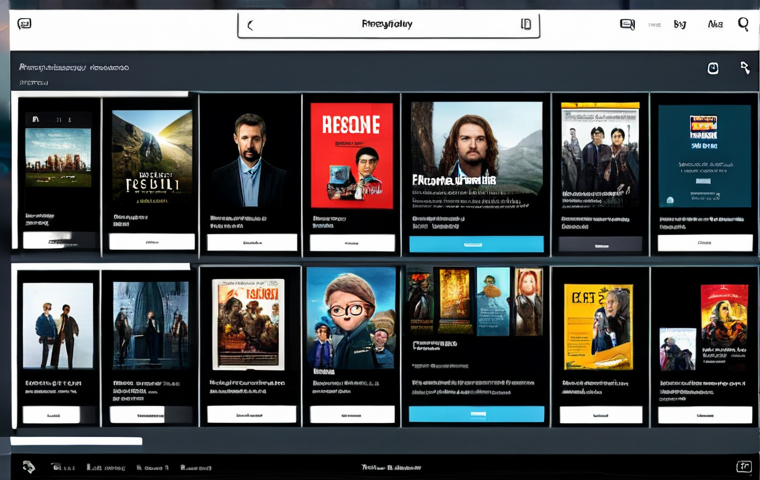Open the yellow-header group poster
The image size is (760, 480).
point(600,154)
